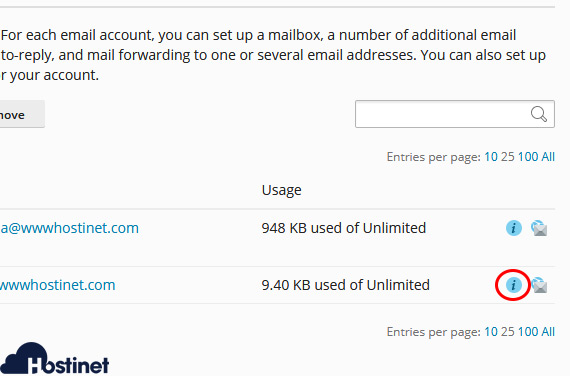570x376 pixels.
Task: Show 25 entries per page below the table
Action: click(x=507, y=332)
